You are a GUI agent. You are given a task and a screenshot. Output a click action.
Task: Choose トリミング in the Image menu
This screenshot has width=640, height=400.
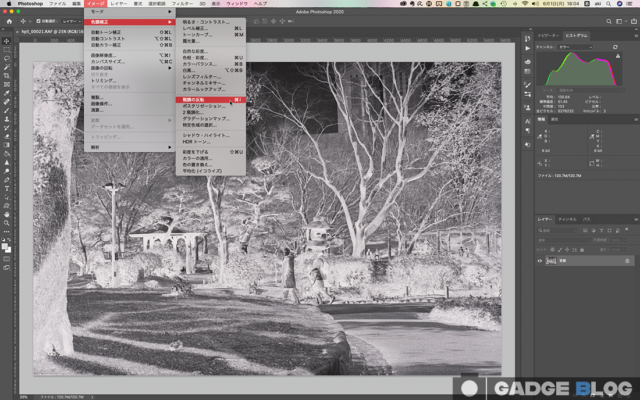pos(130,81)
